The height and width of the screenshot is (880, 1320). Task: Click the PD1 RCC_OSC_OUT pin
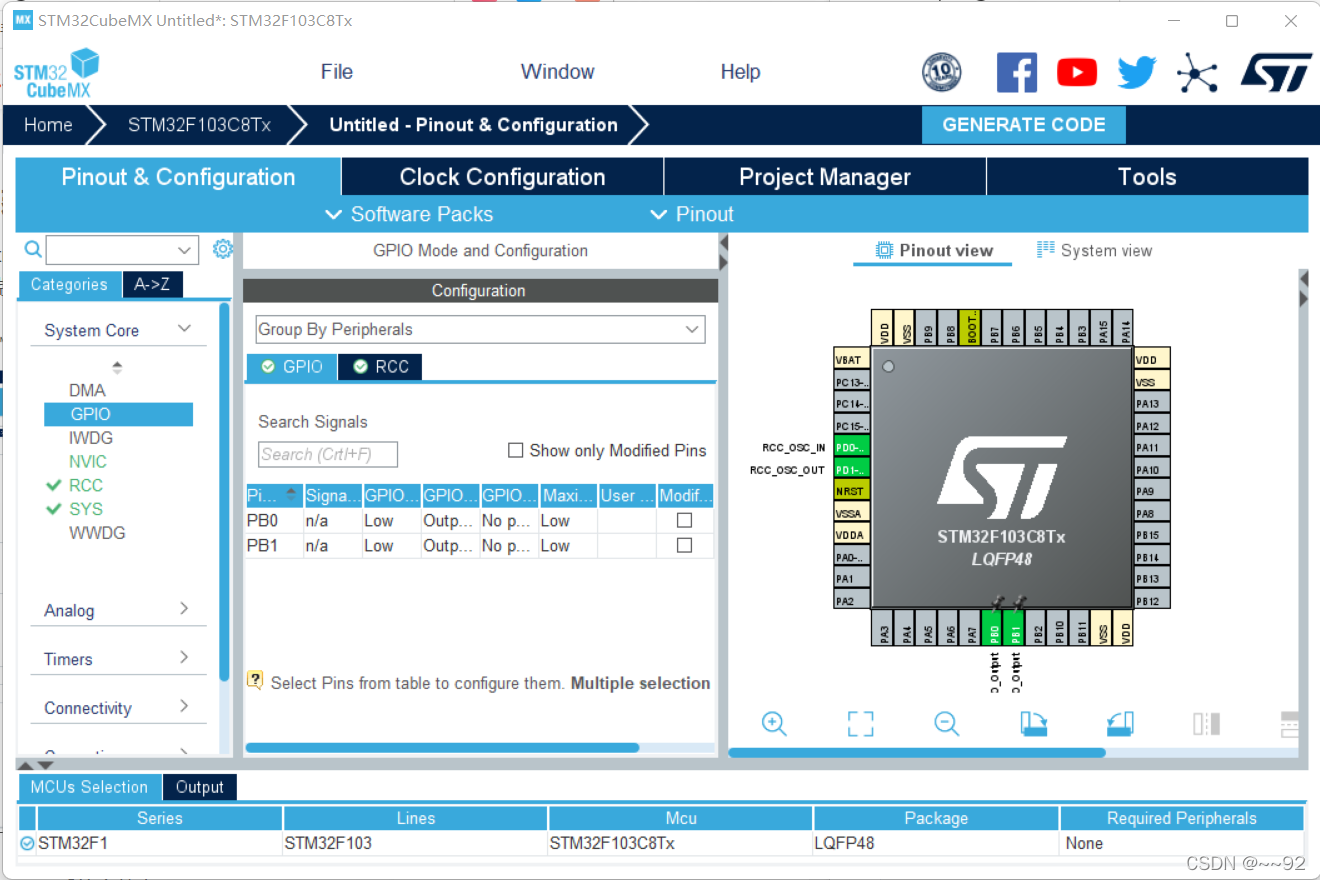click(852, 470)
